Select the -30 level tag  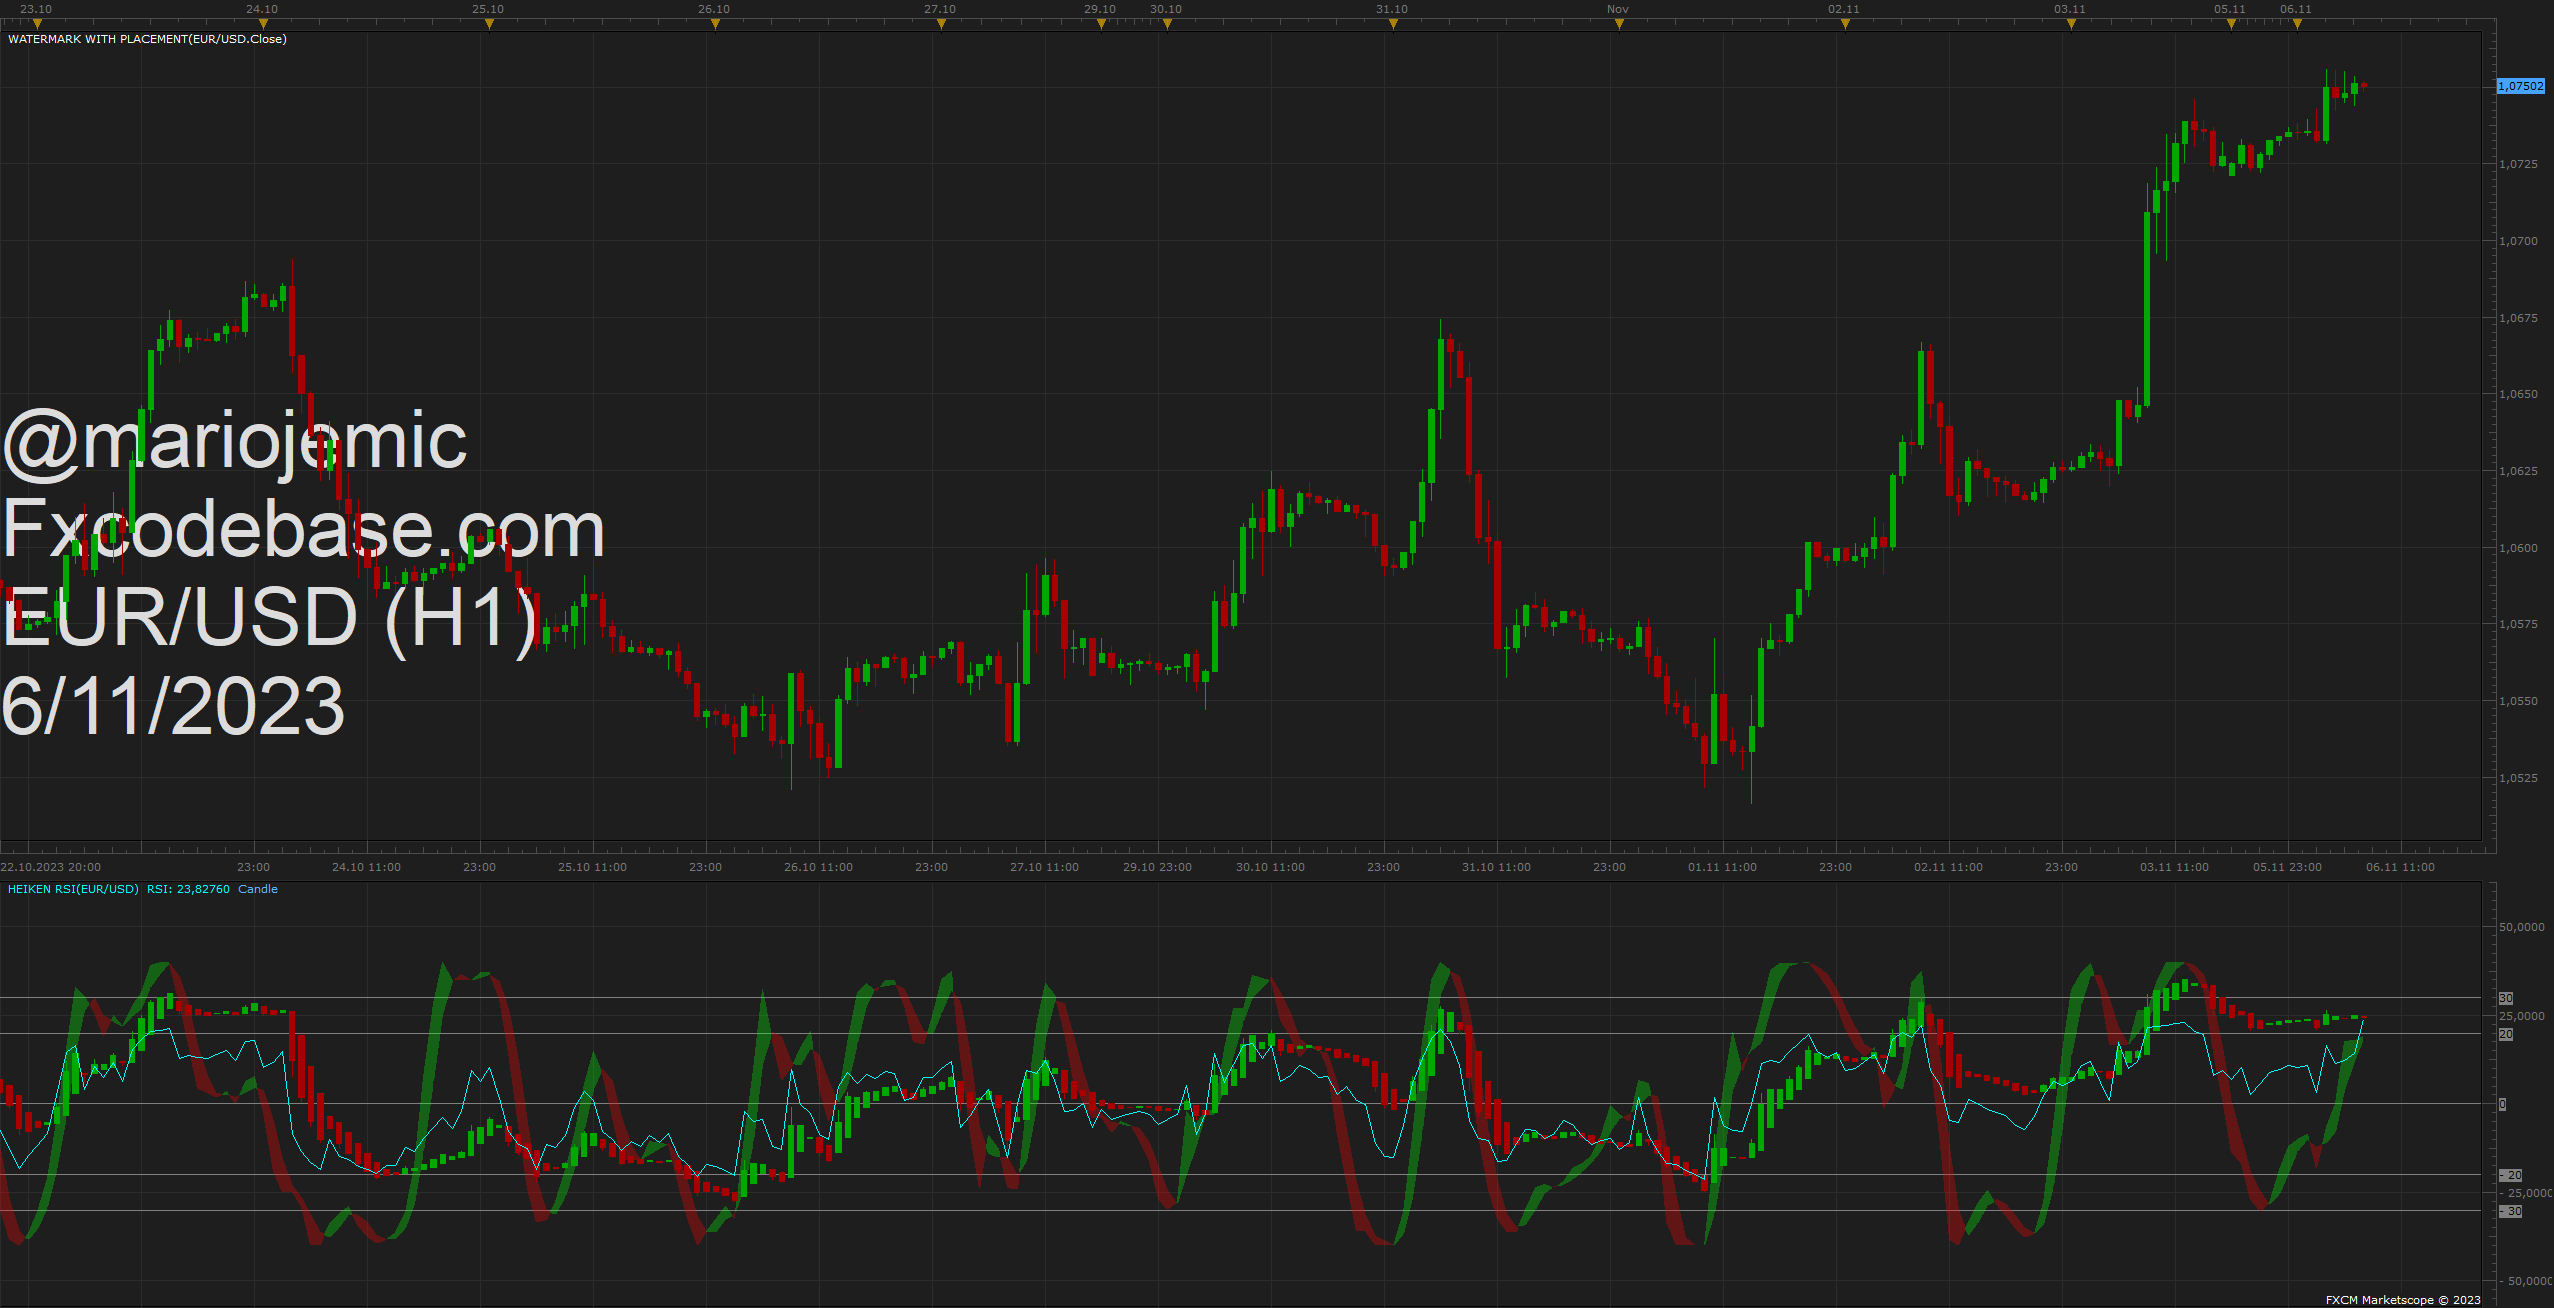pos(2511,1211)
